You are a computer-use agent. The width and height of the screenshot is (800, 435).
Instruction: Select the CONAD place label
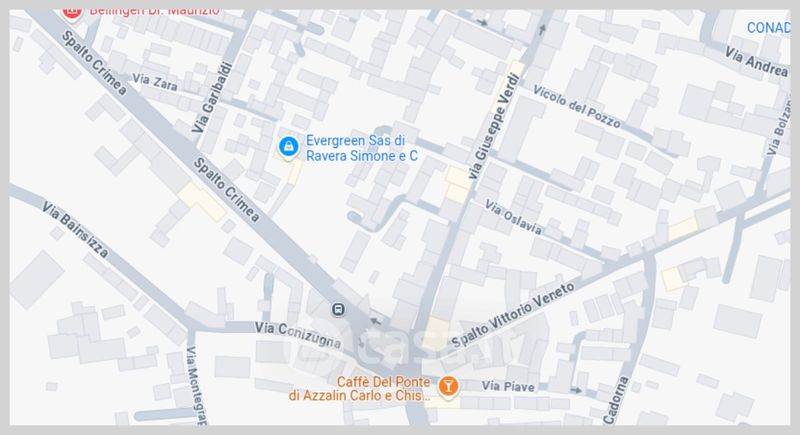(769, 28)
